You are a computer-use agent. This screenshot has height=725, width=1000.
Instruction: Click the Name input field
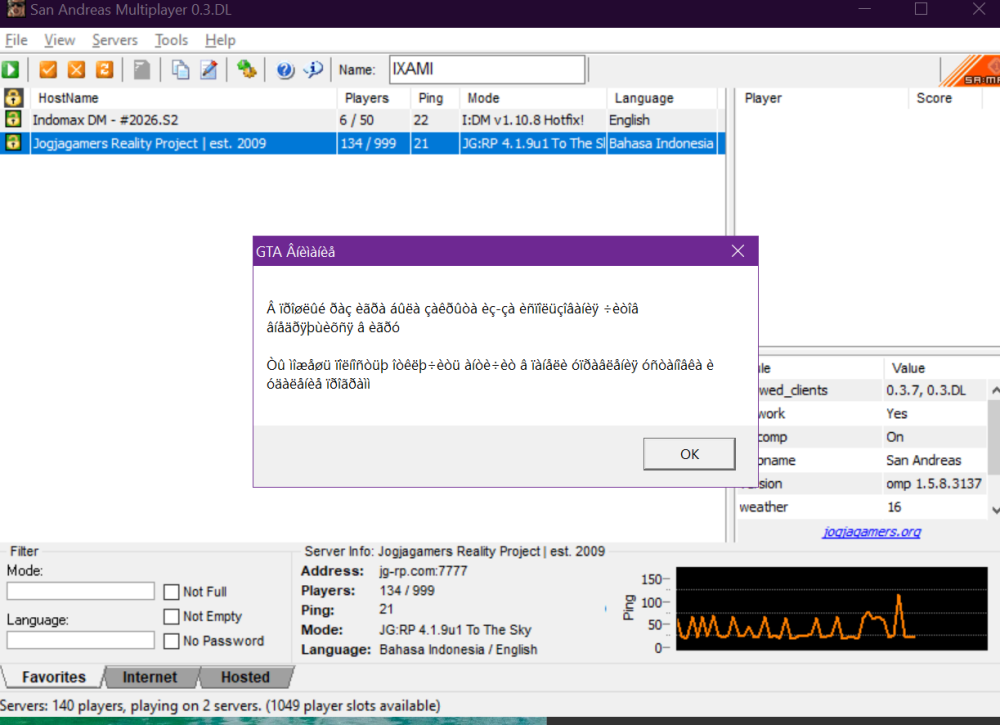pos(487,69)
